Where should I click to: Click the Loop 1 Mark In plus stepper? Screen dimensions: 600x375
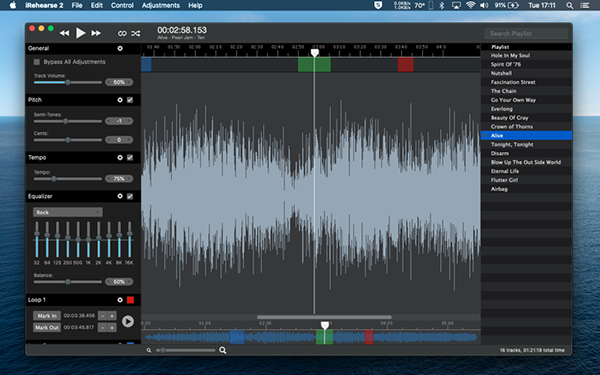click(112, 316)
